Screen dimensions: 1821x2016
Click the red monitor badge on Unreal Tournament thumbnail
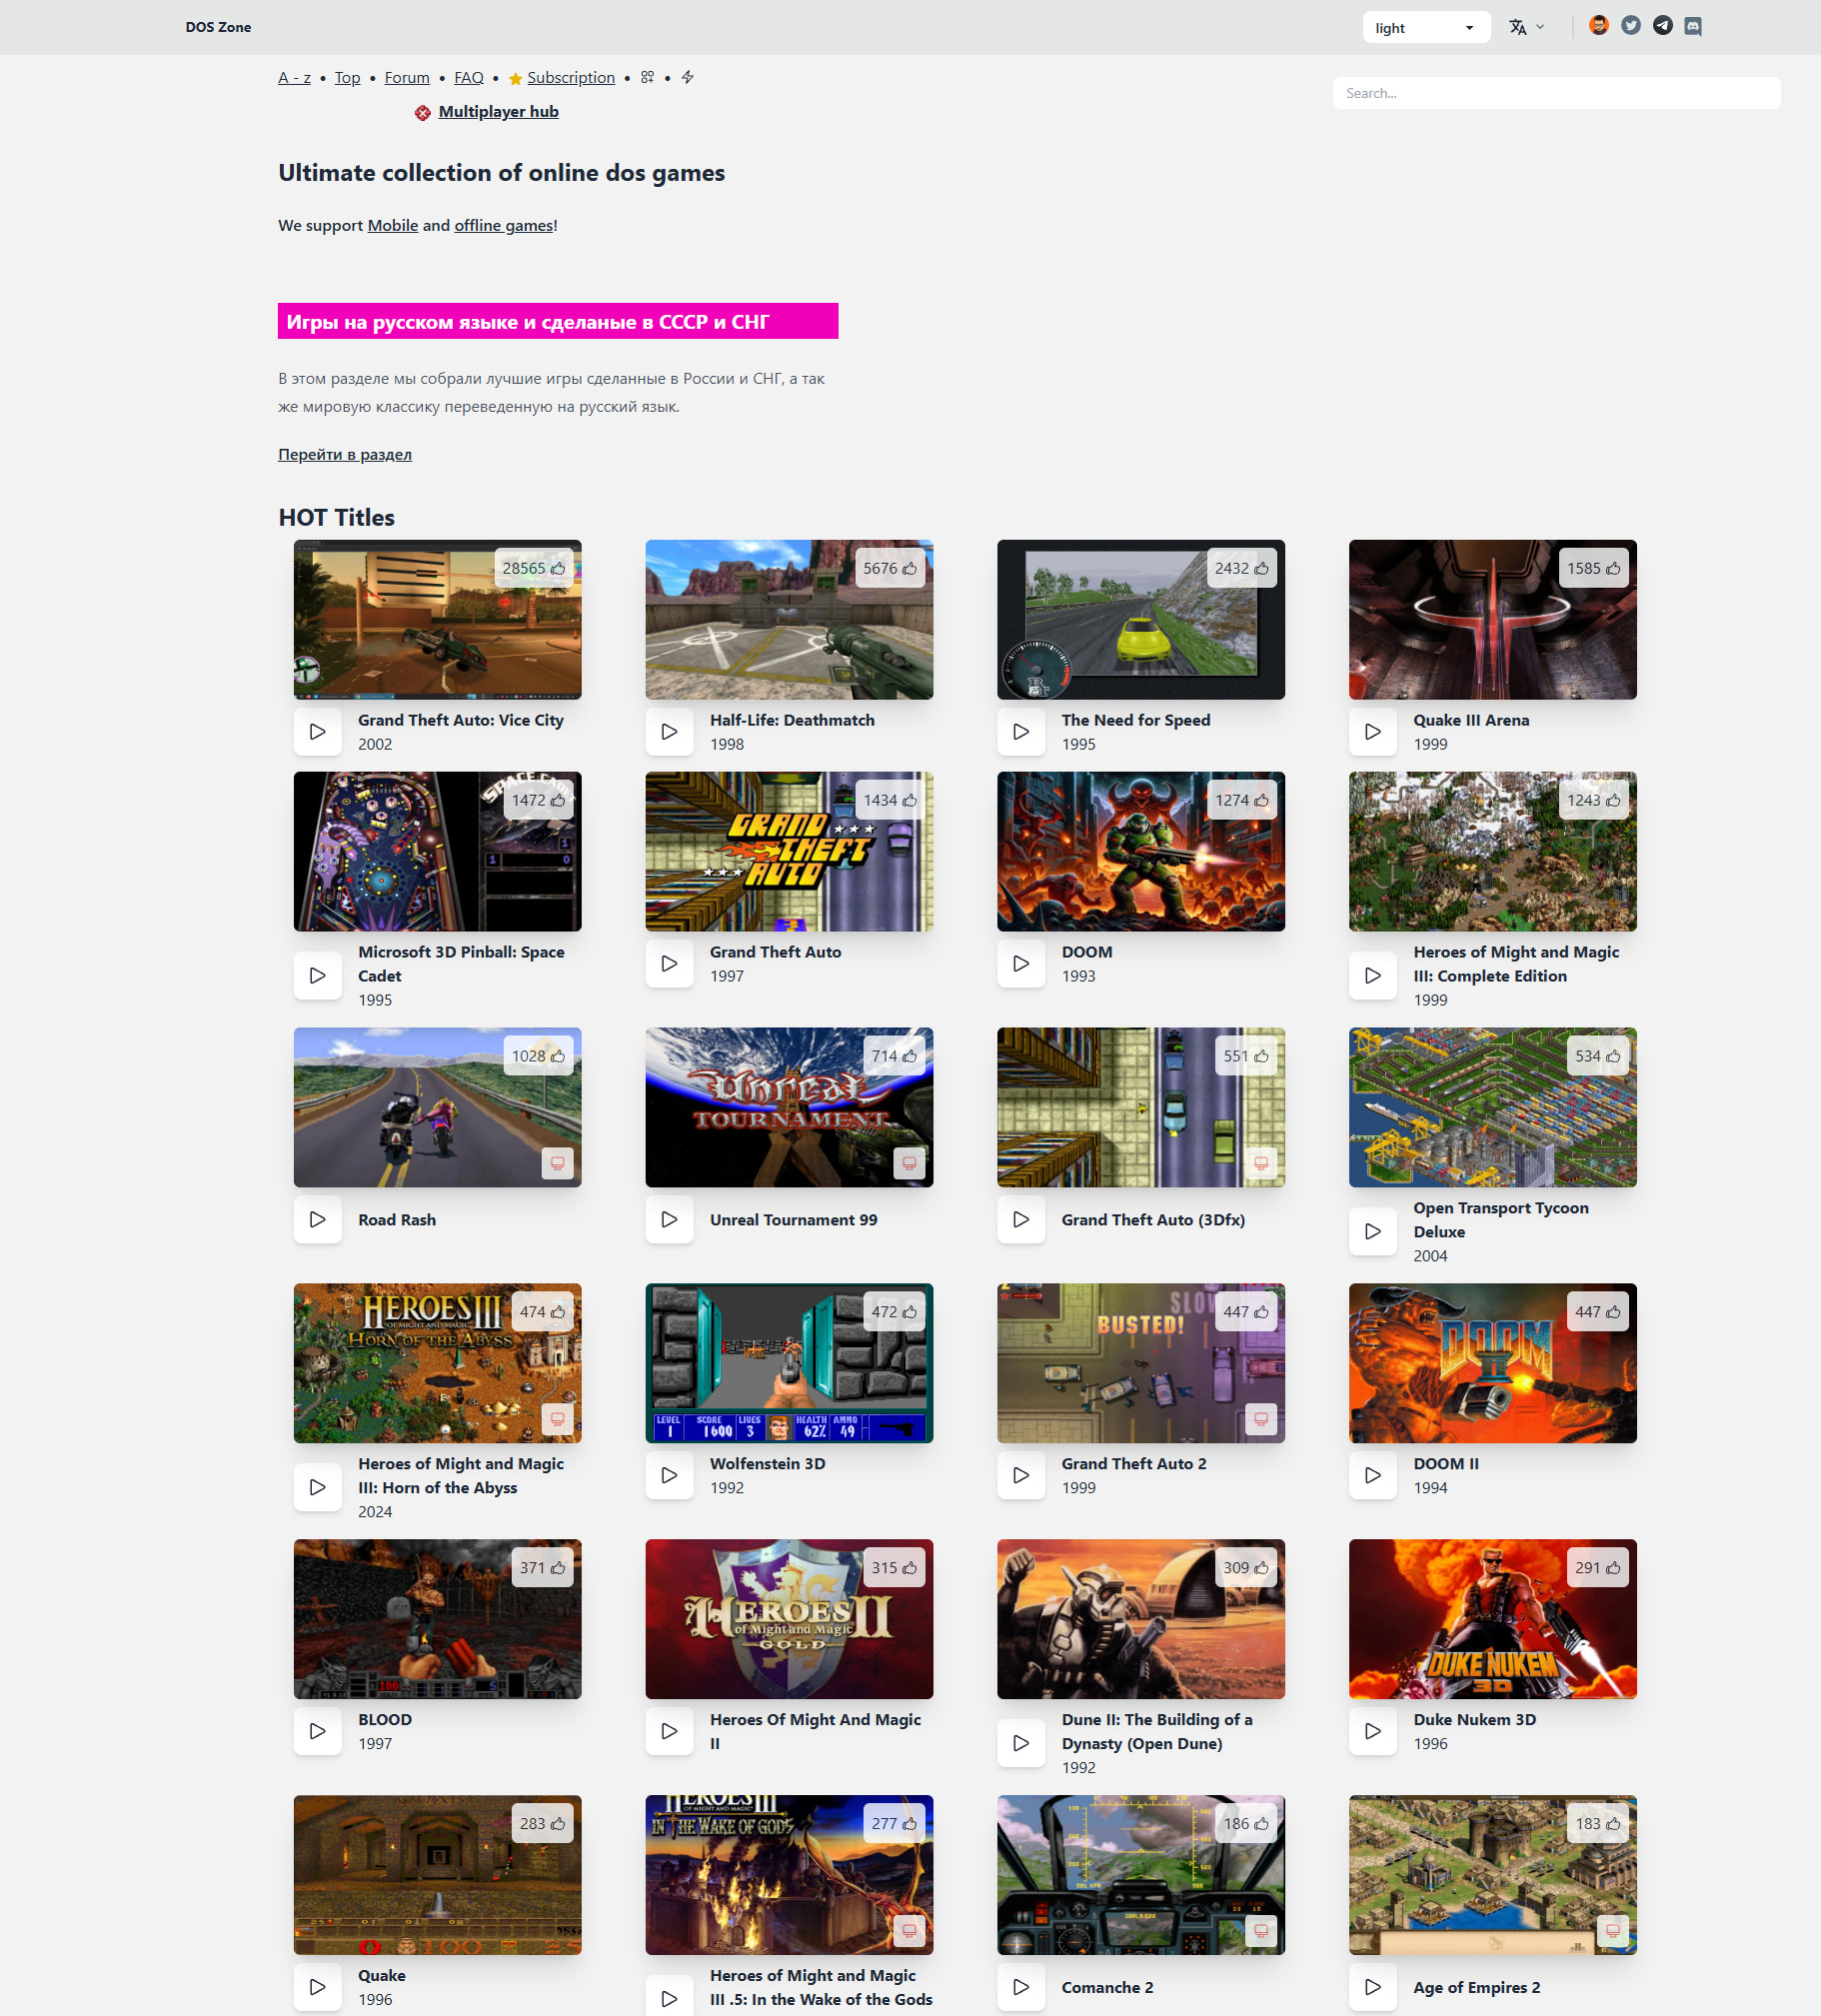[x=909, y=1164]
